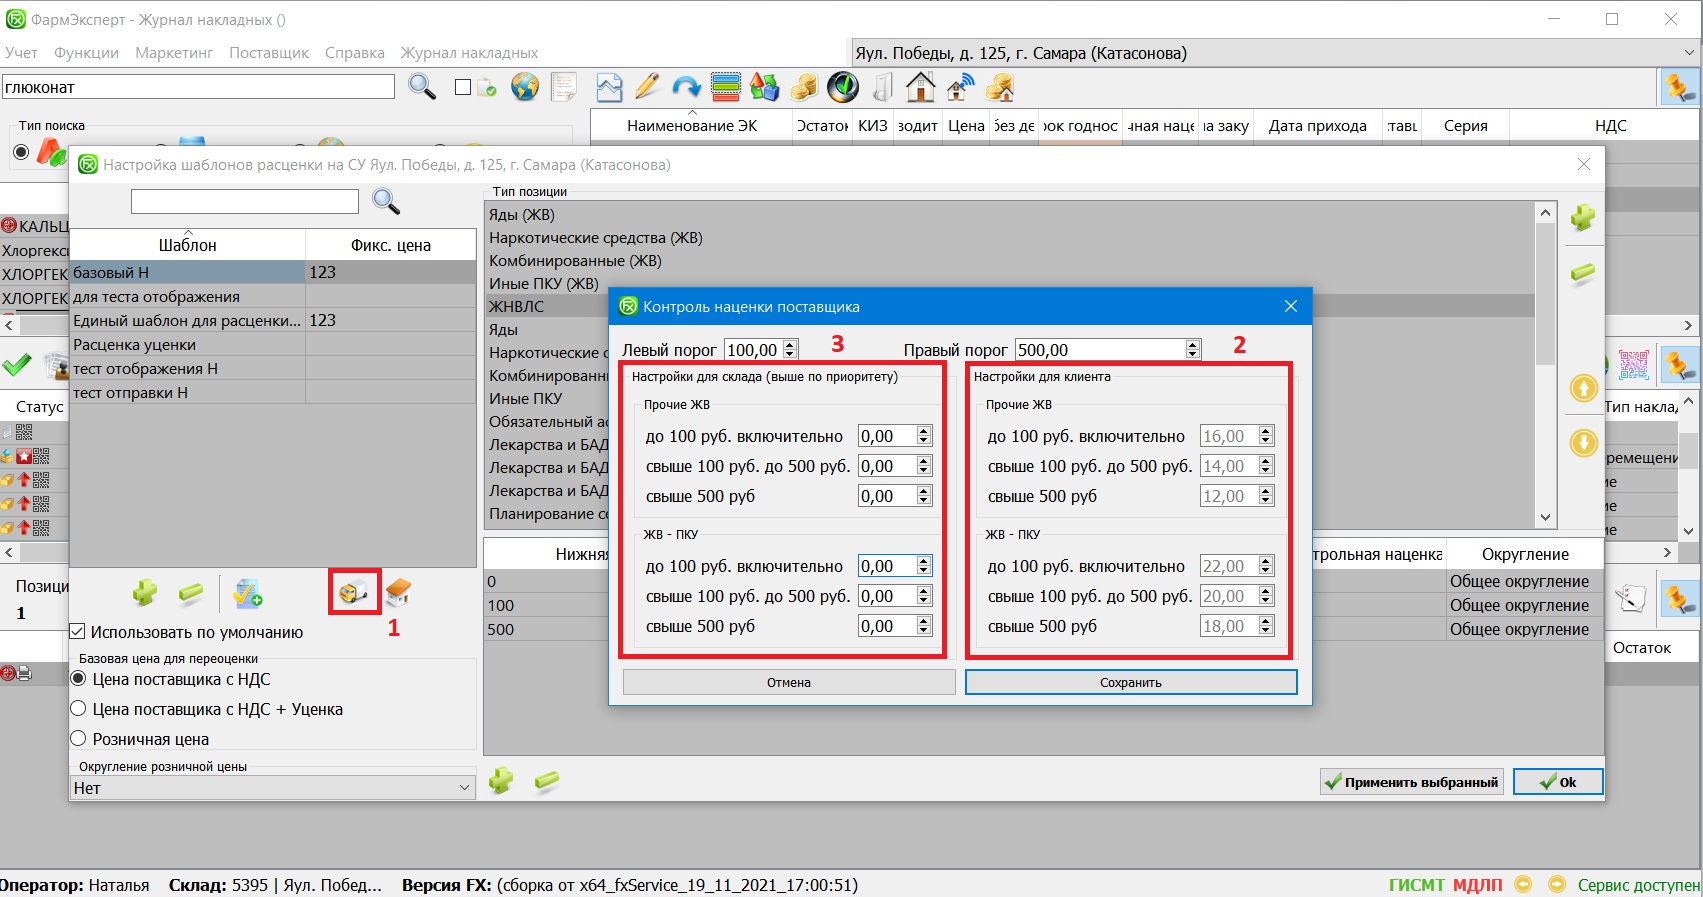Select 'Розничная цена' radio button
Screen dimensions: 1703x897
coord(79,739)
